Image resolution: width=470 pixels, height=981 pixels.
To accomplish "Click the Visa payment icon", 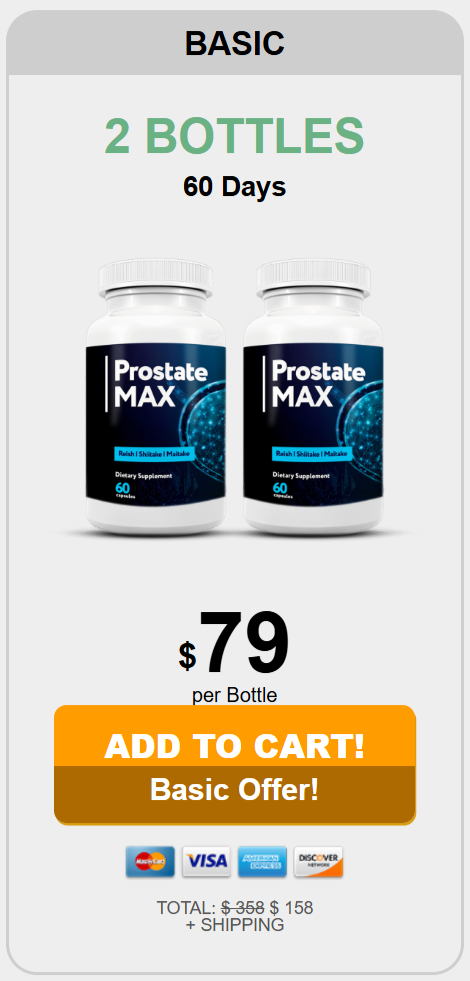I will (207, 862).
